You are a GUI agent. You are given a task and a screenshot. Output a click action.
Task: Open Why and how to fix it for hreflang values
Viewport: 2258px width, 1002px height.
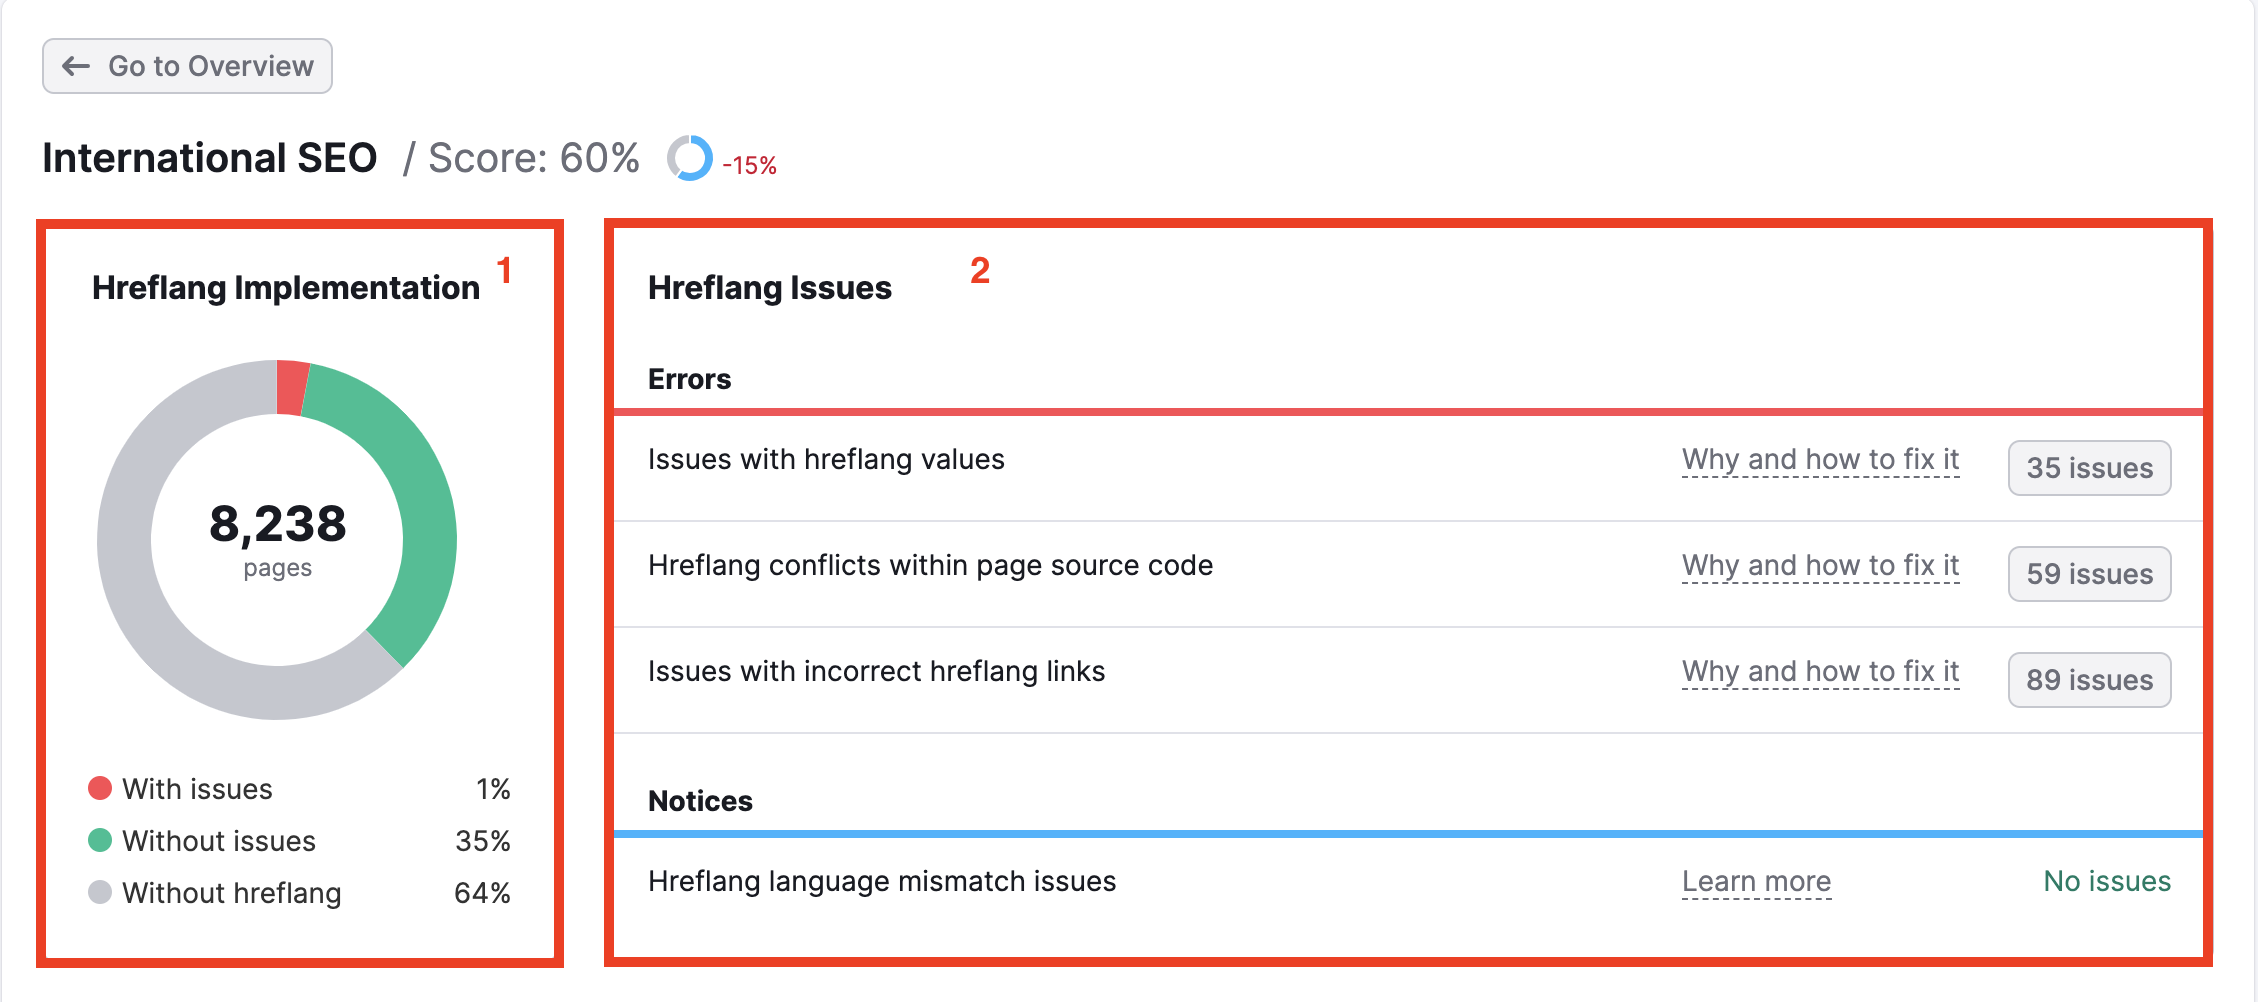[1820, 460]
